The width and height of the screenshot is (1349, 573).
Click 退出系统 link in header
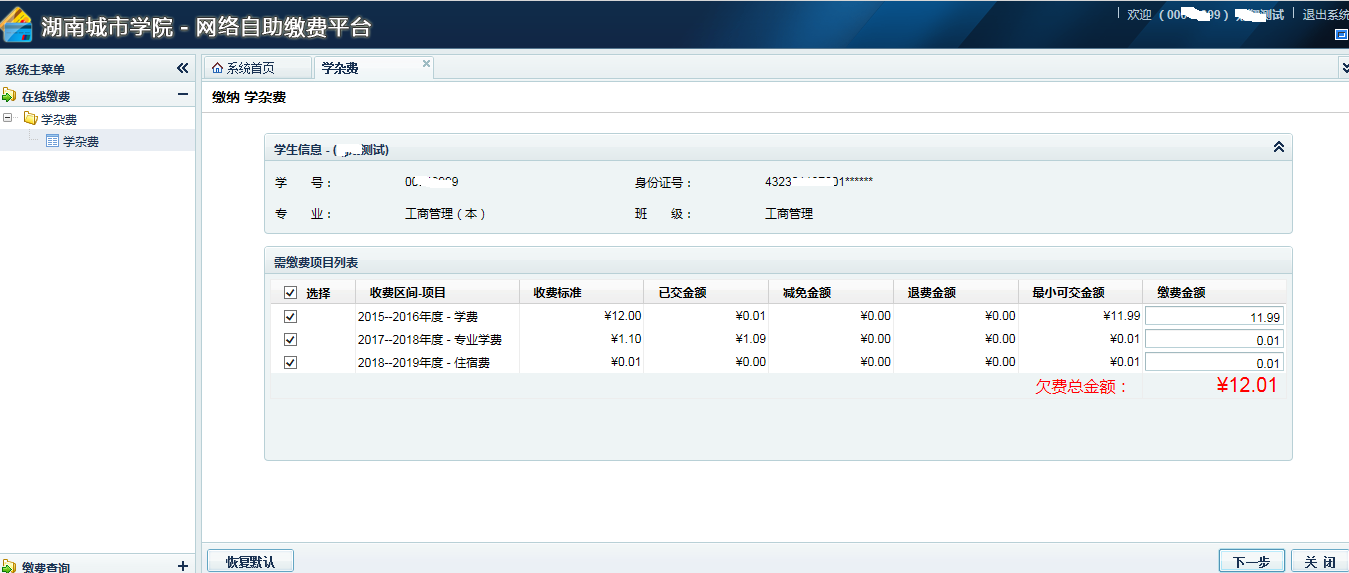click(x=1324, y=15)
